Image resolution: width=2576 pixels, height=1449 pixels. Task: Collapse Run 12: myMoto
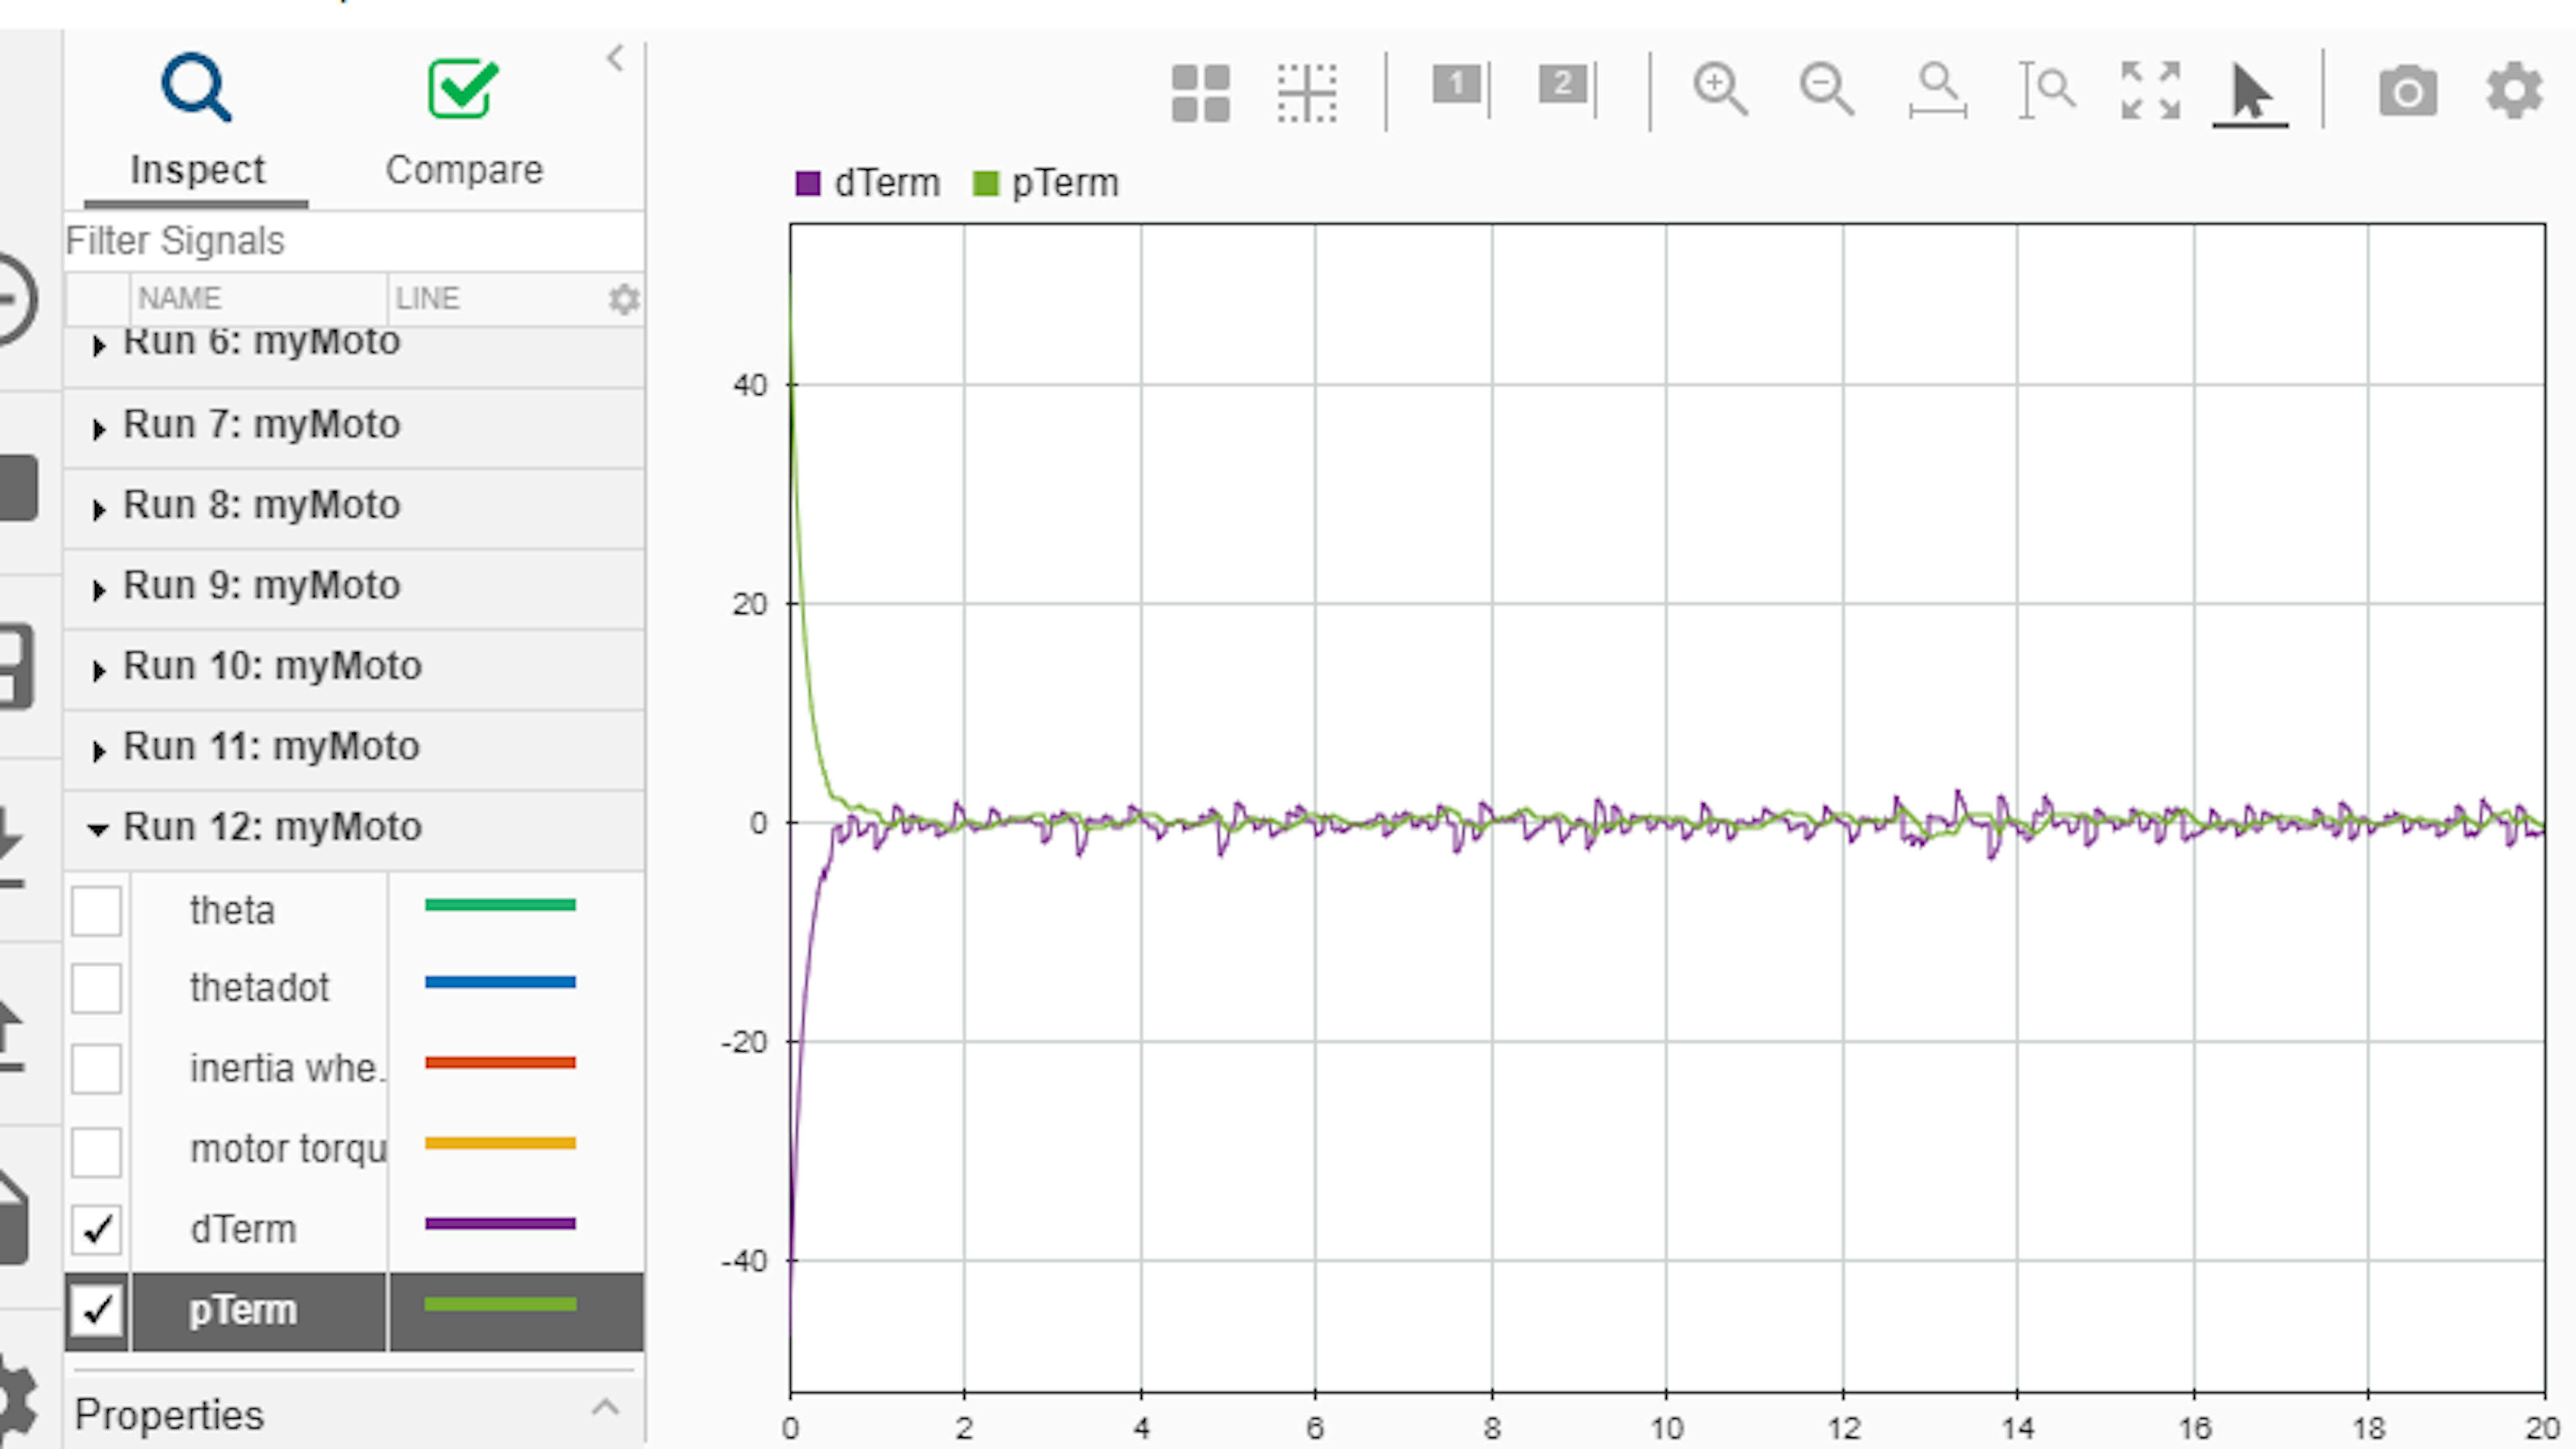[97, 829]
